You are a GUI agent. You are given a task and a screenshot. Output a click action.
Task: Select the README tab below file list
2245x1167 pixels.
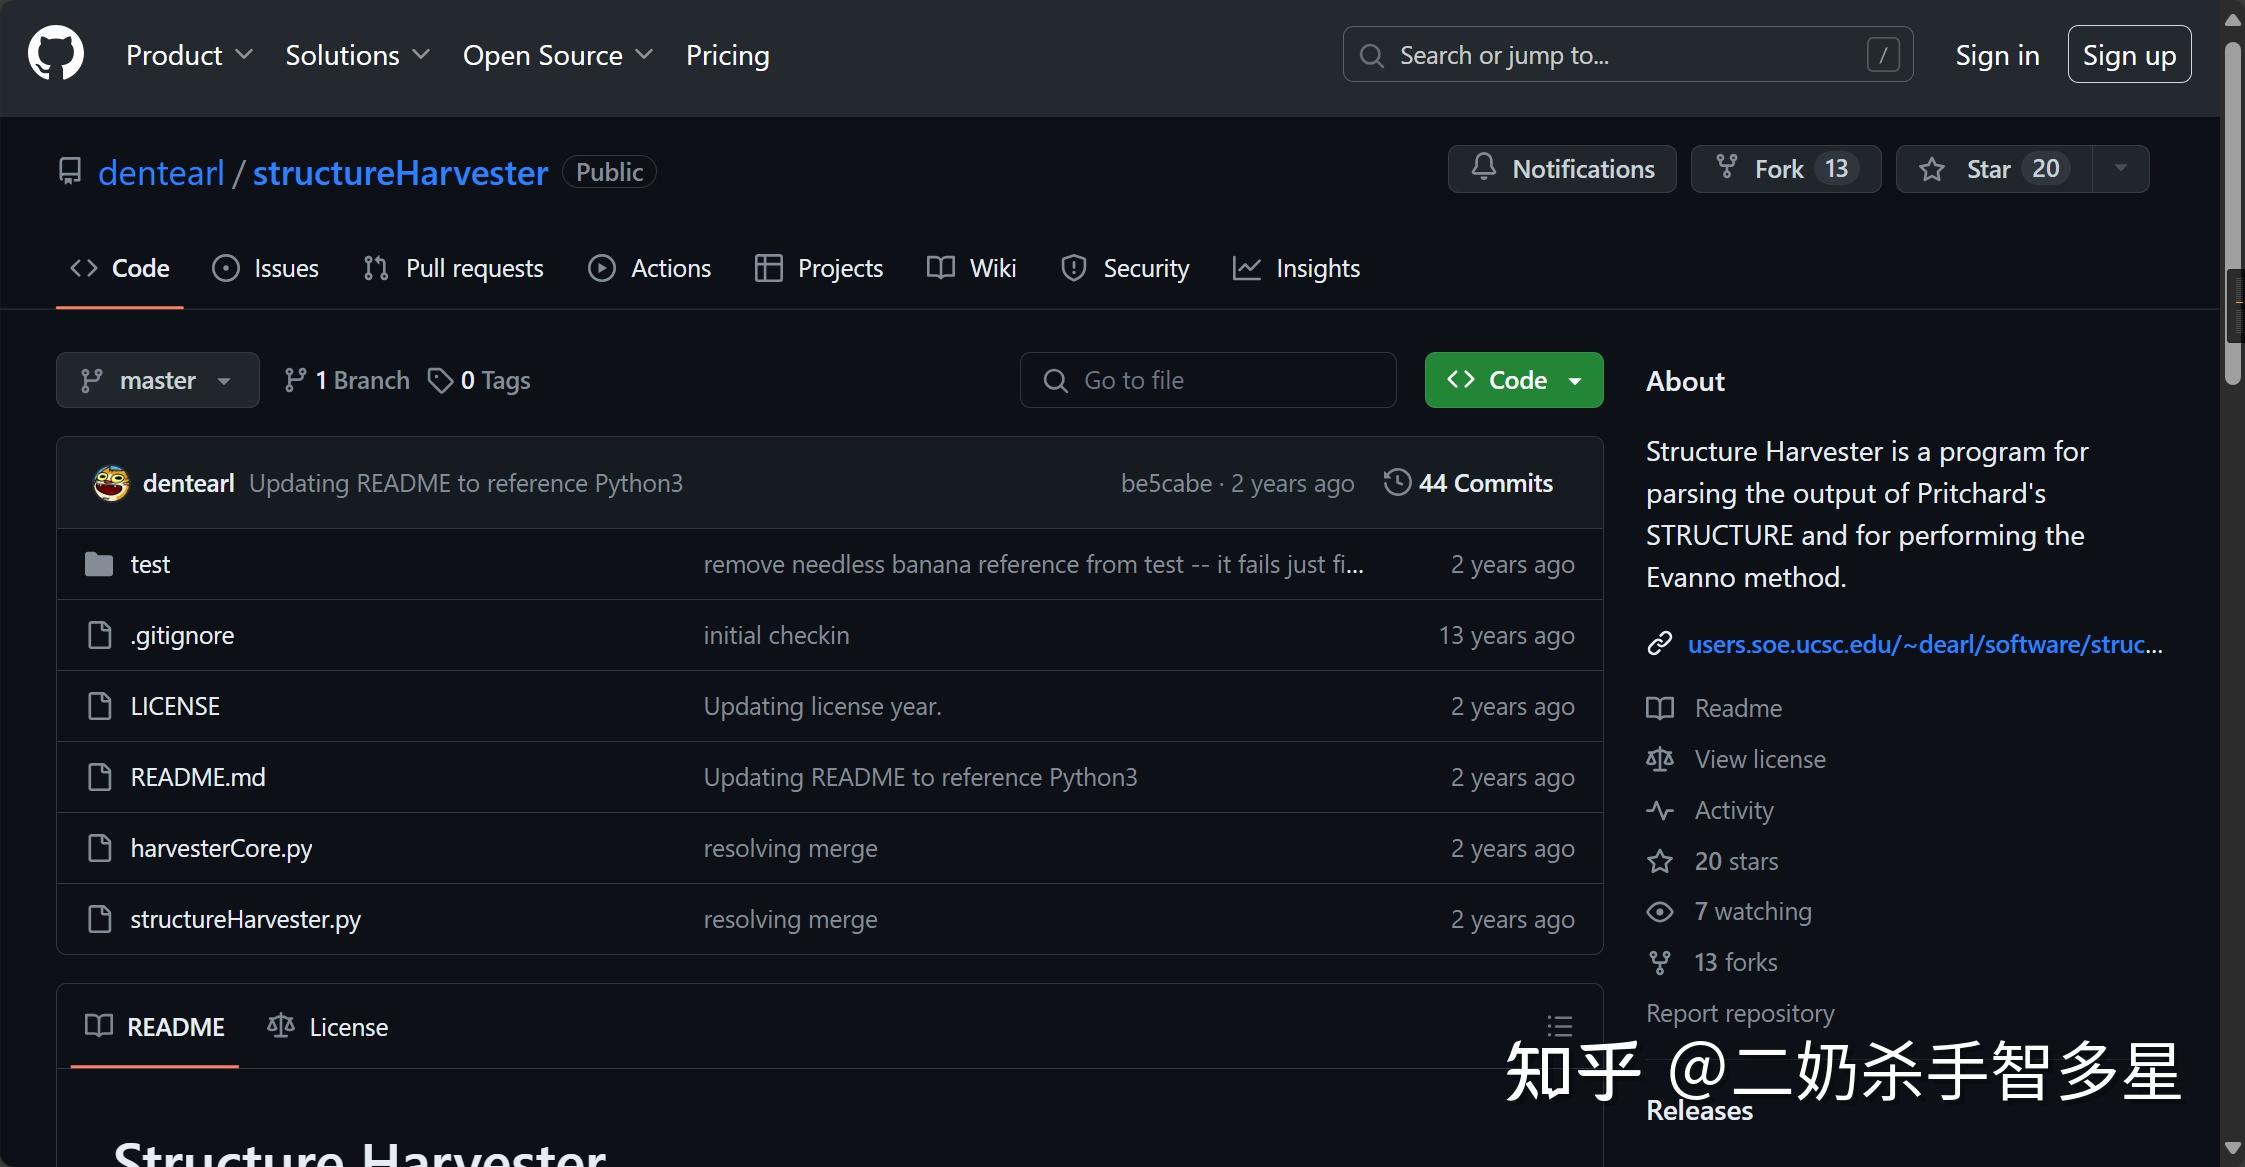click(x=155, y=1027)
